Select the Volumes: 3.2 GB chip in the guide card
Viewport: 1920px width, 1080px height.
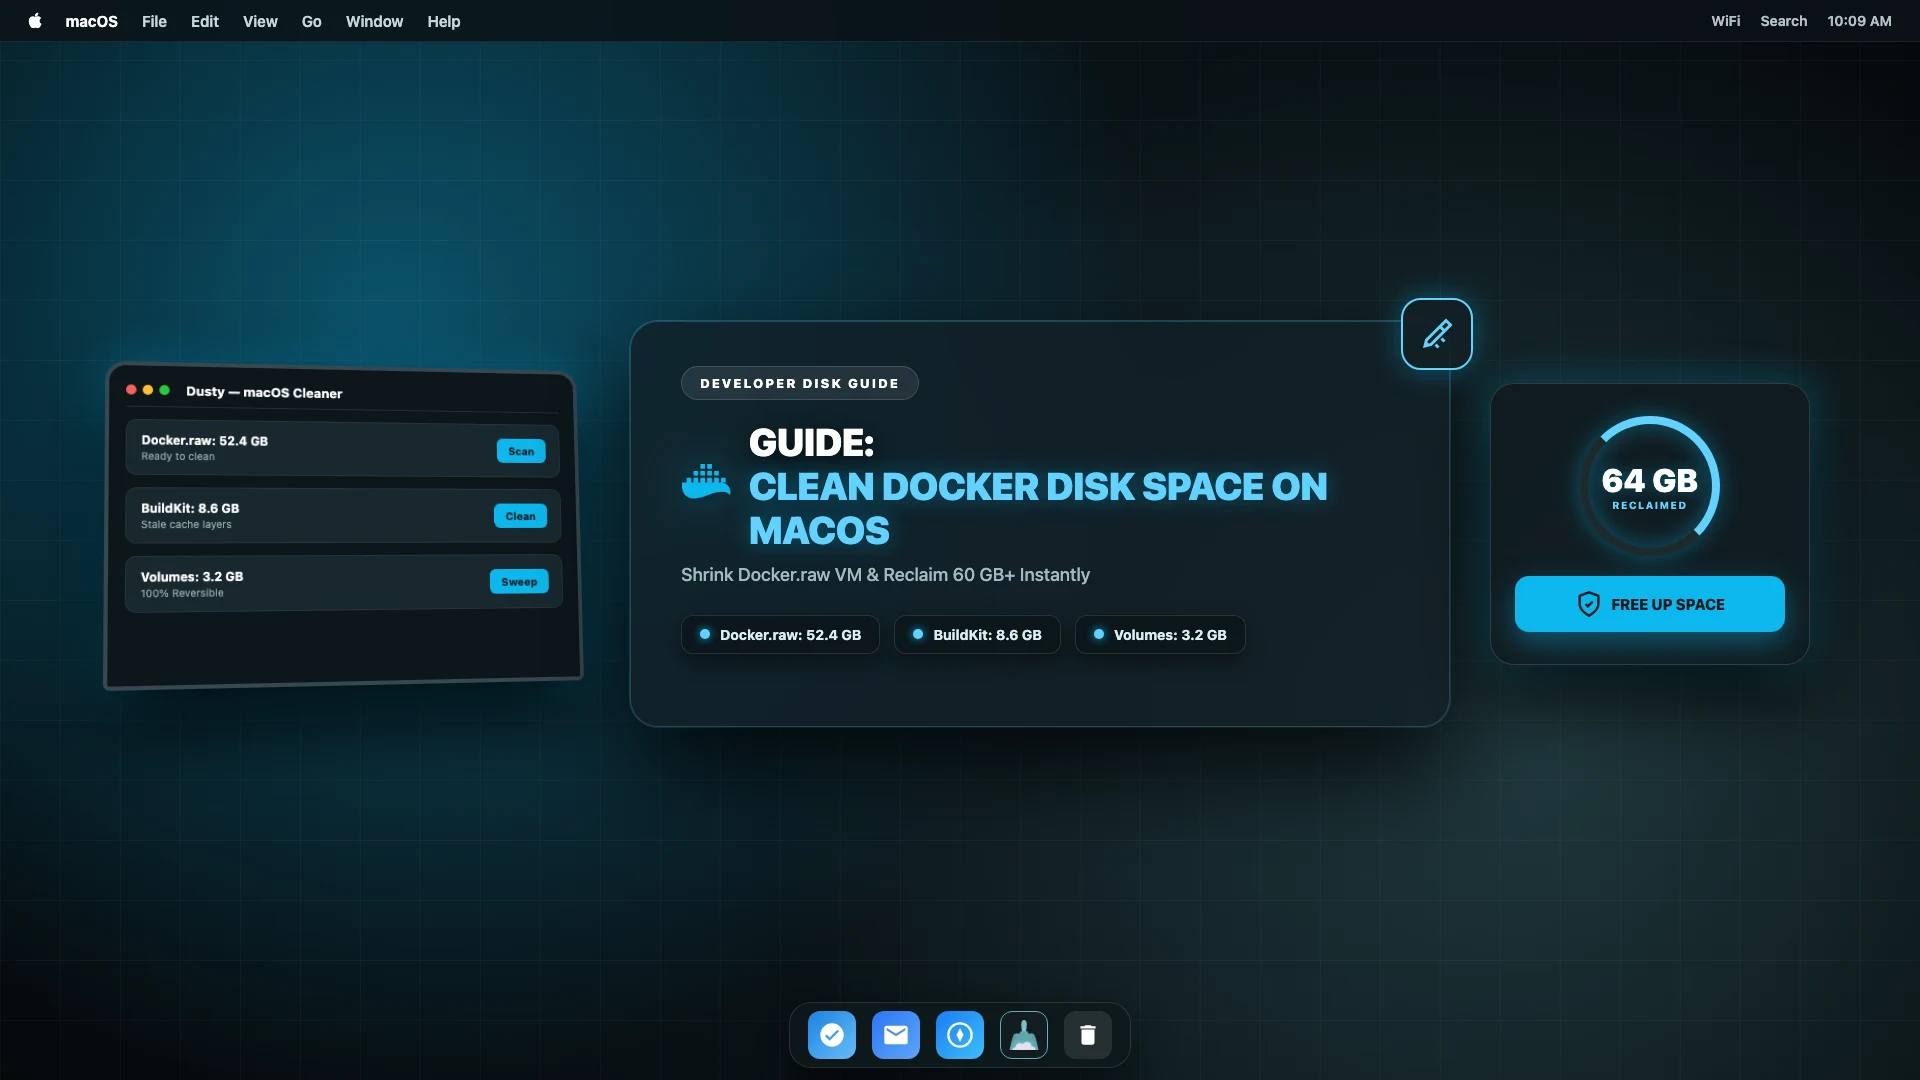tap(1160, 635)
